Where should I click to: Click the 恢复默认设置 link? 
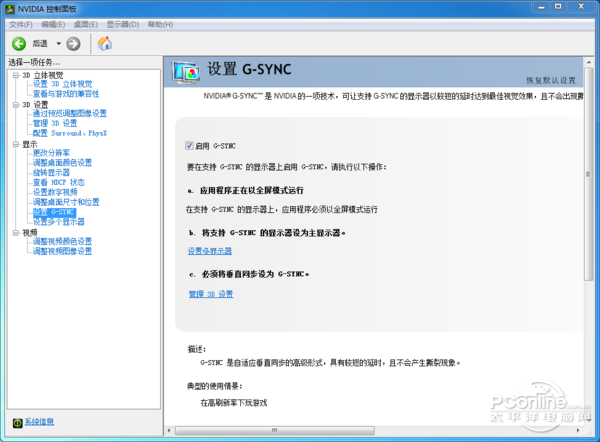[551, 80]
